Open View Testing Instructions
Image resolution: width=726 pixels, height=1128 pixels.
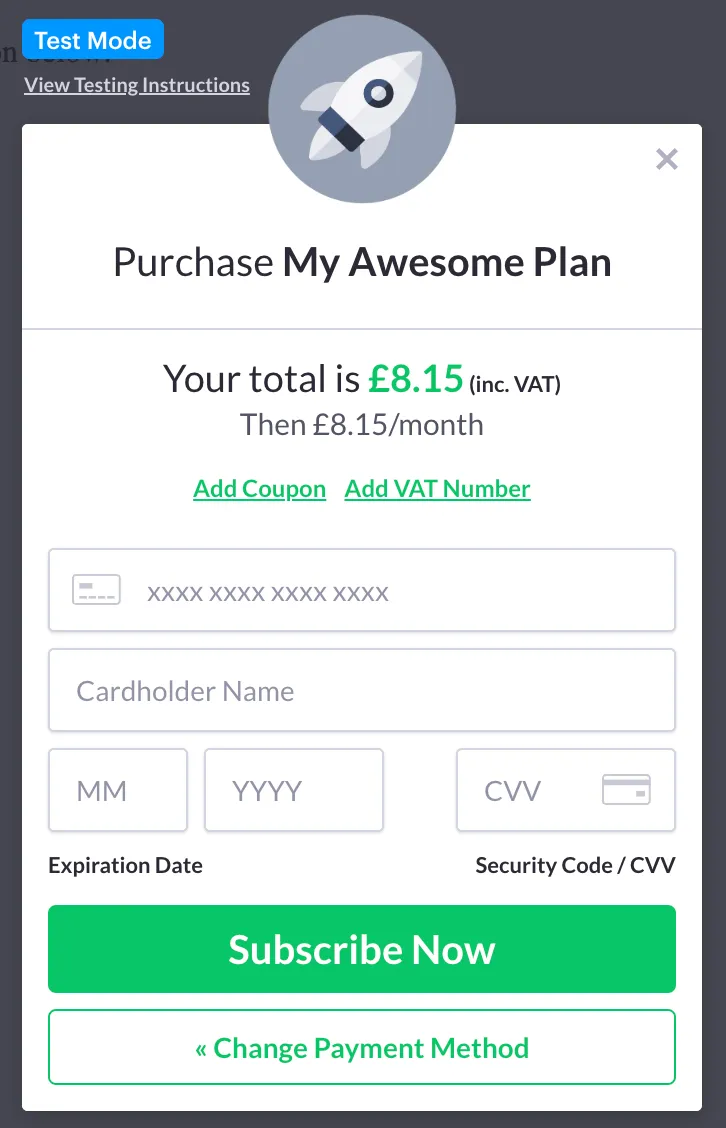[x=136, y=85]
